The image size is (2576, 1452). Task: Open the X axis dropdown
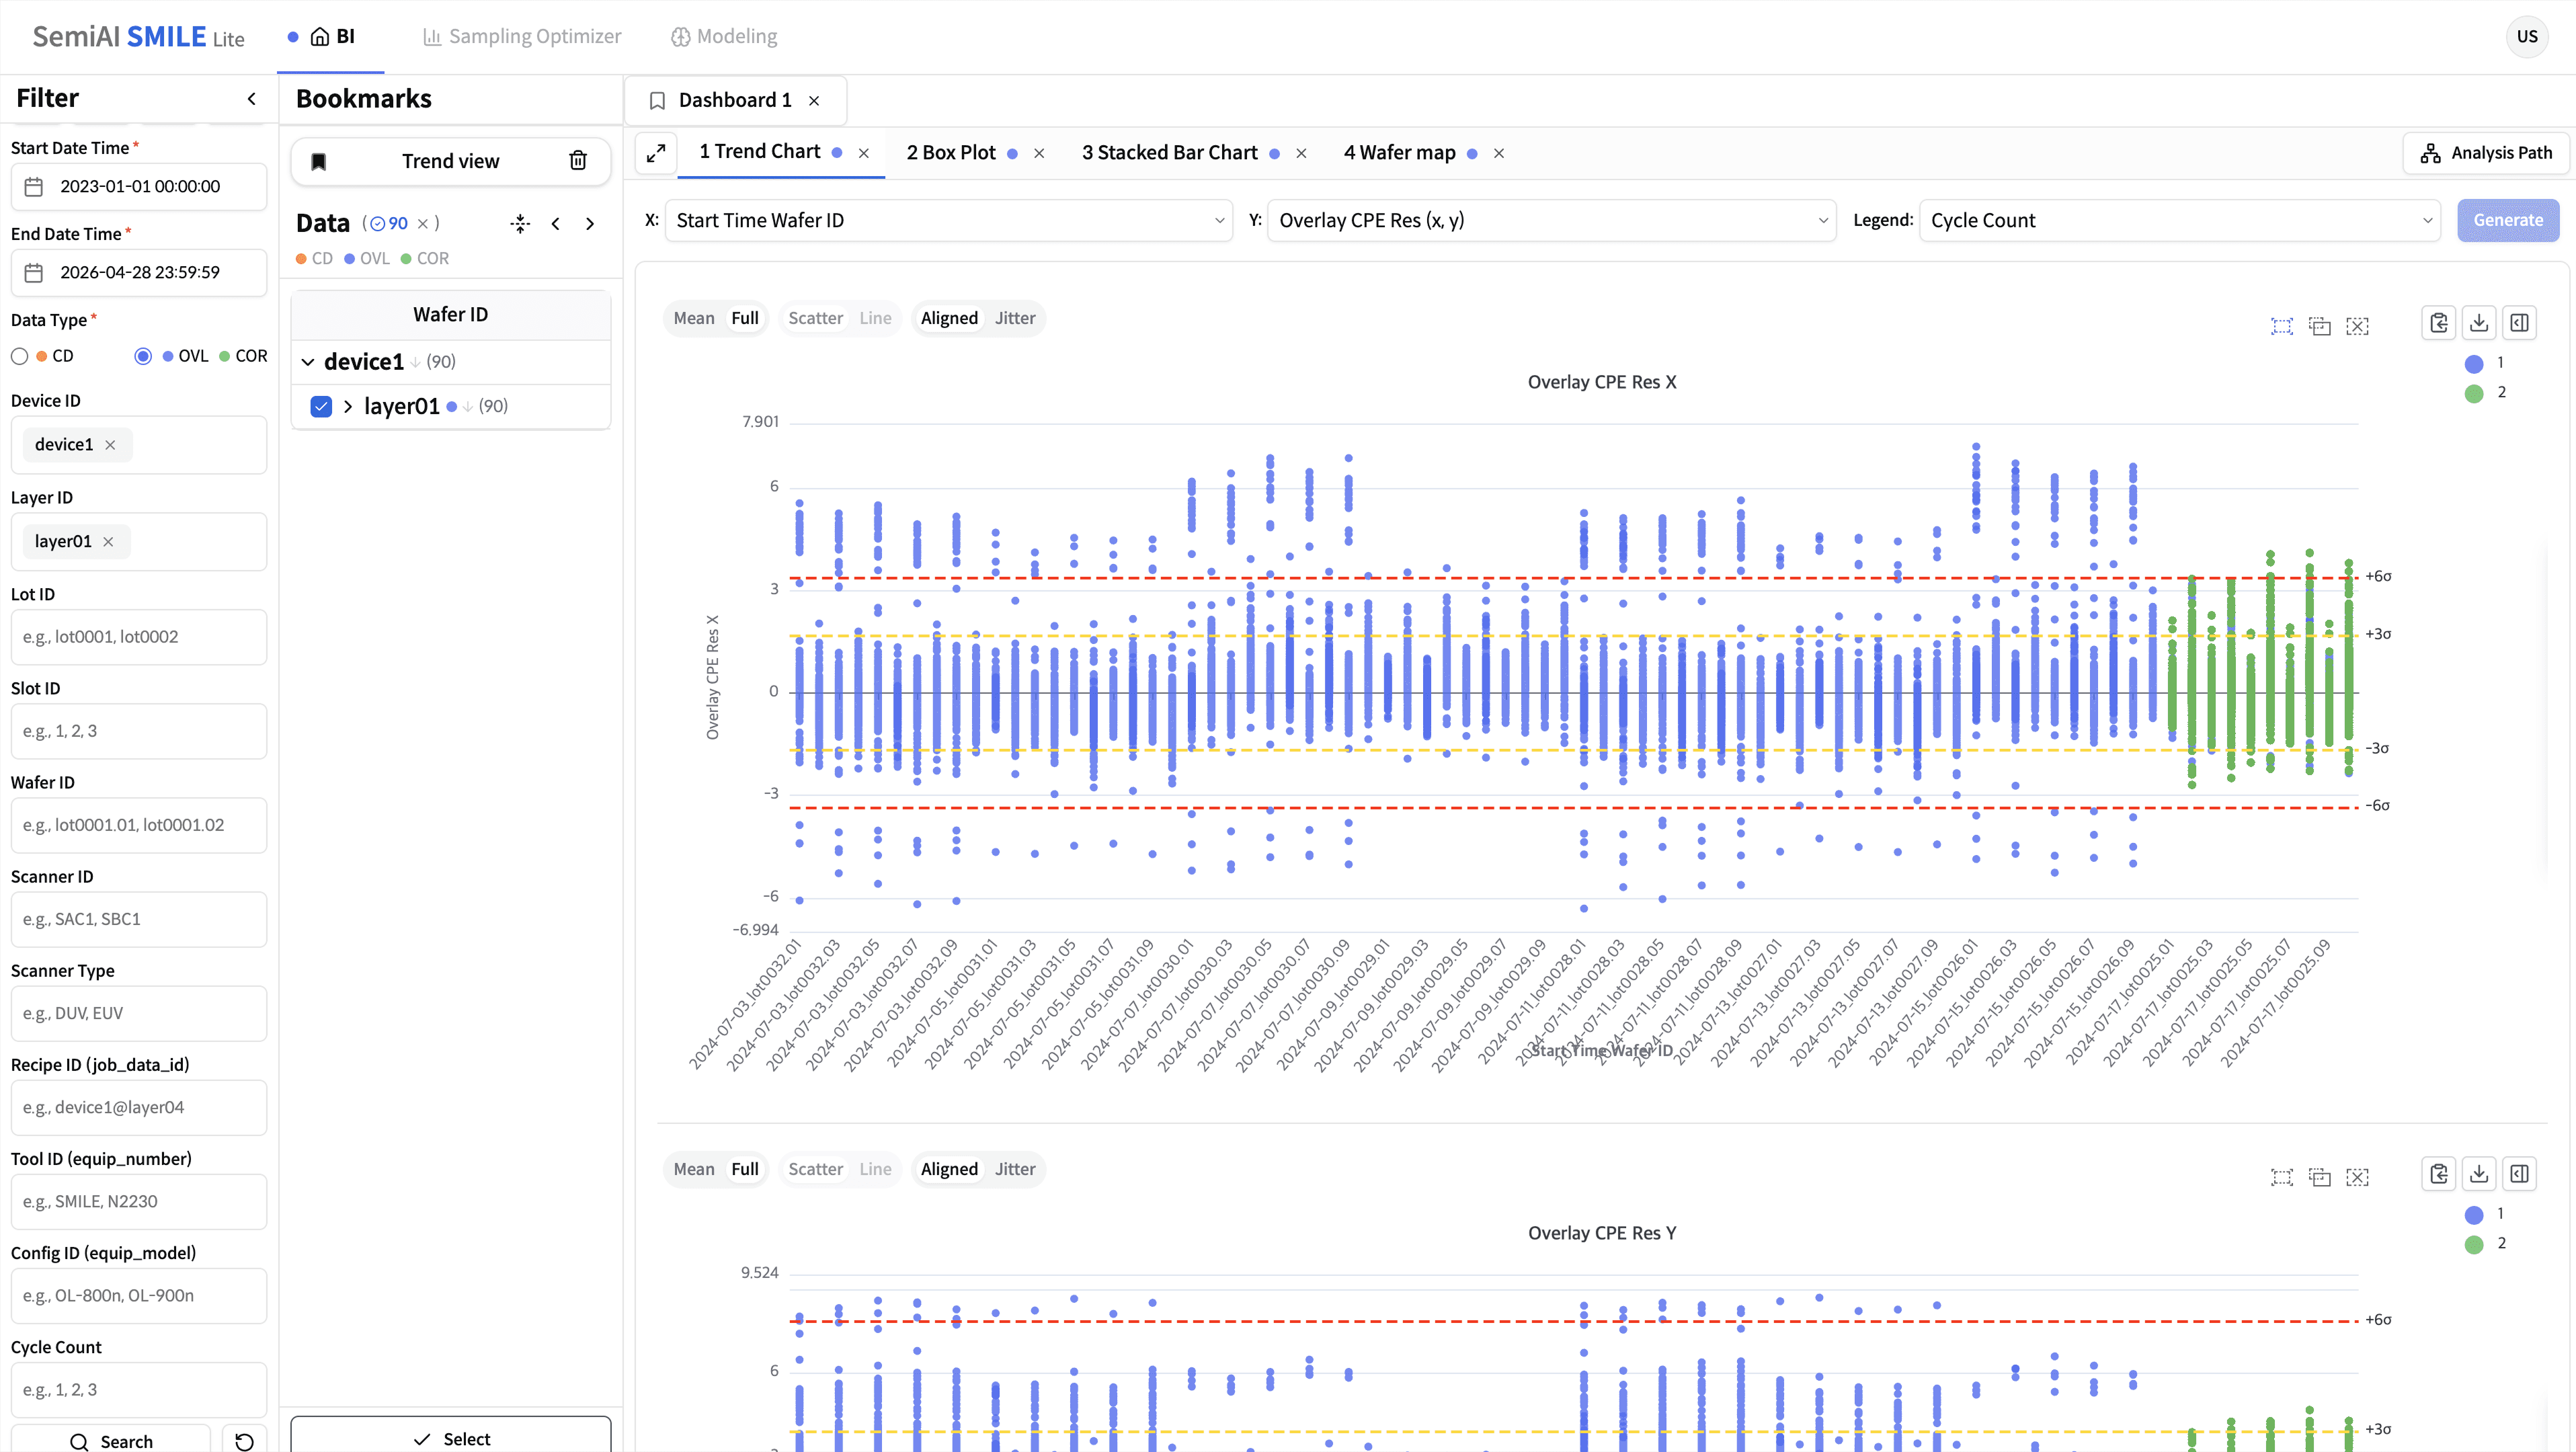tap(949, 221)
